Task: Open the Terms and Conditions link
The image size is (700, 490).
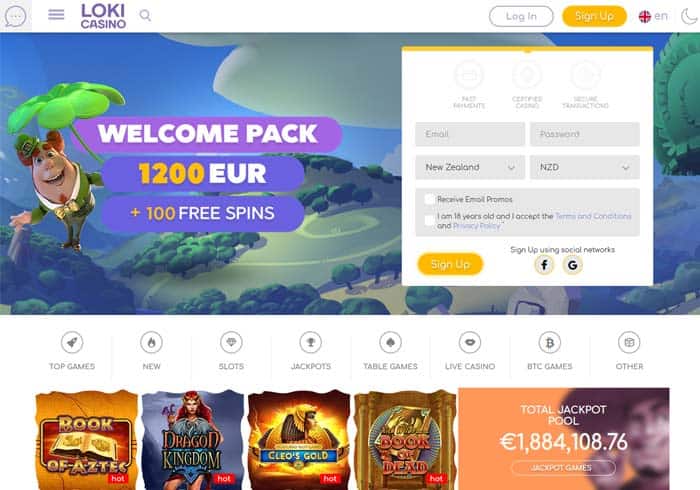Action: 593,216
